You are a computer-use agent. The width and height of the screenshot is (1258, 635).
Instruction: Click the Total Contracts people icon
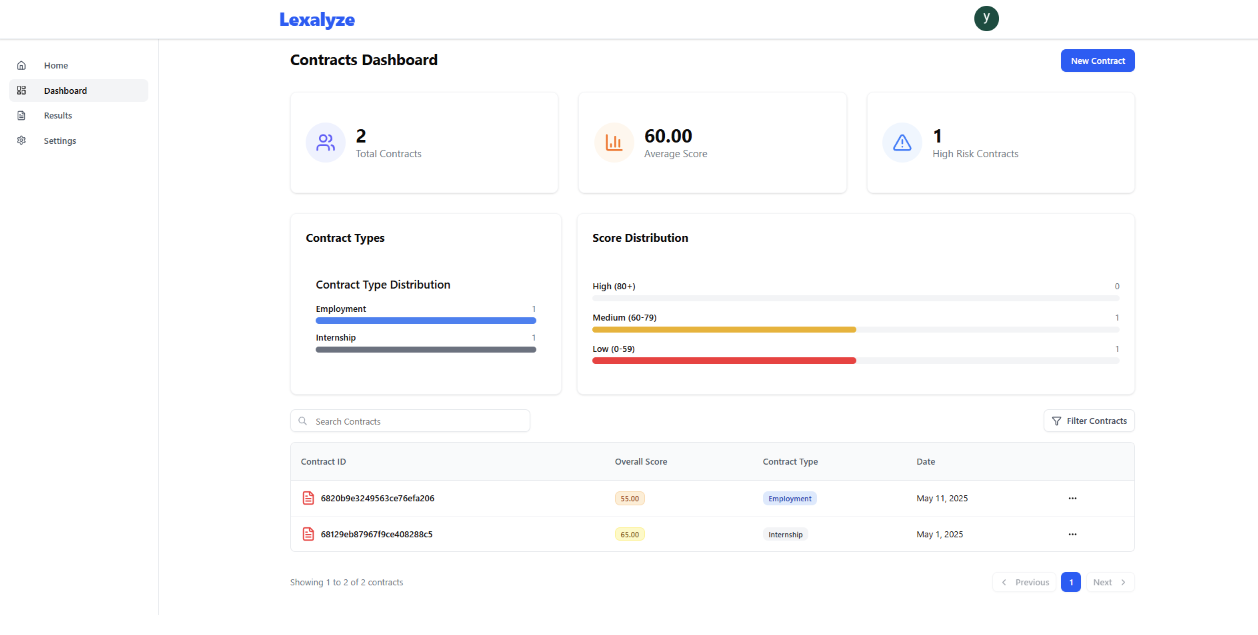tap(325, 142)
